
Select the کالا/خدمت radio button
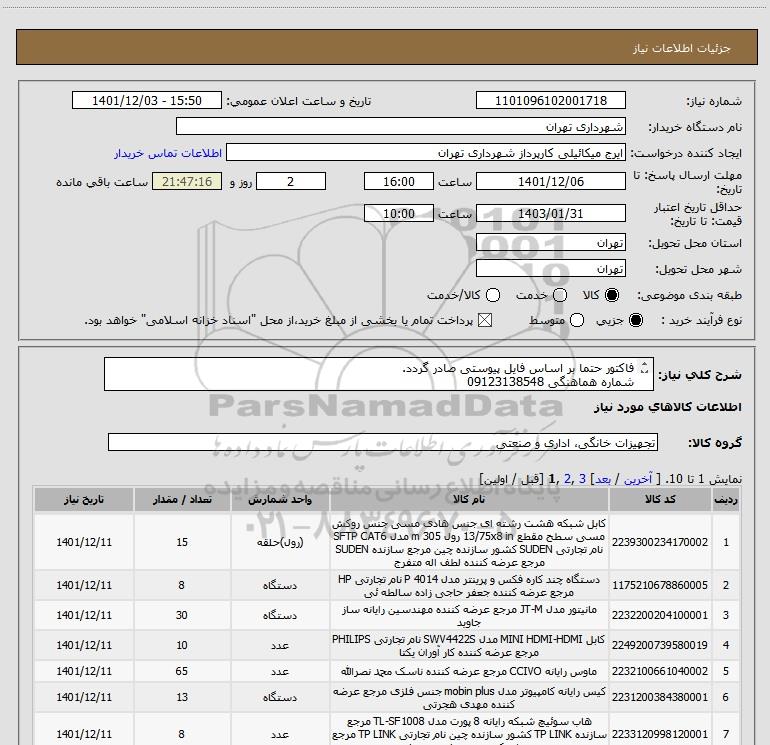tap(493, 295)
